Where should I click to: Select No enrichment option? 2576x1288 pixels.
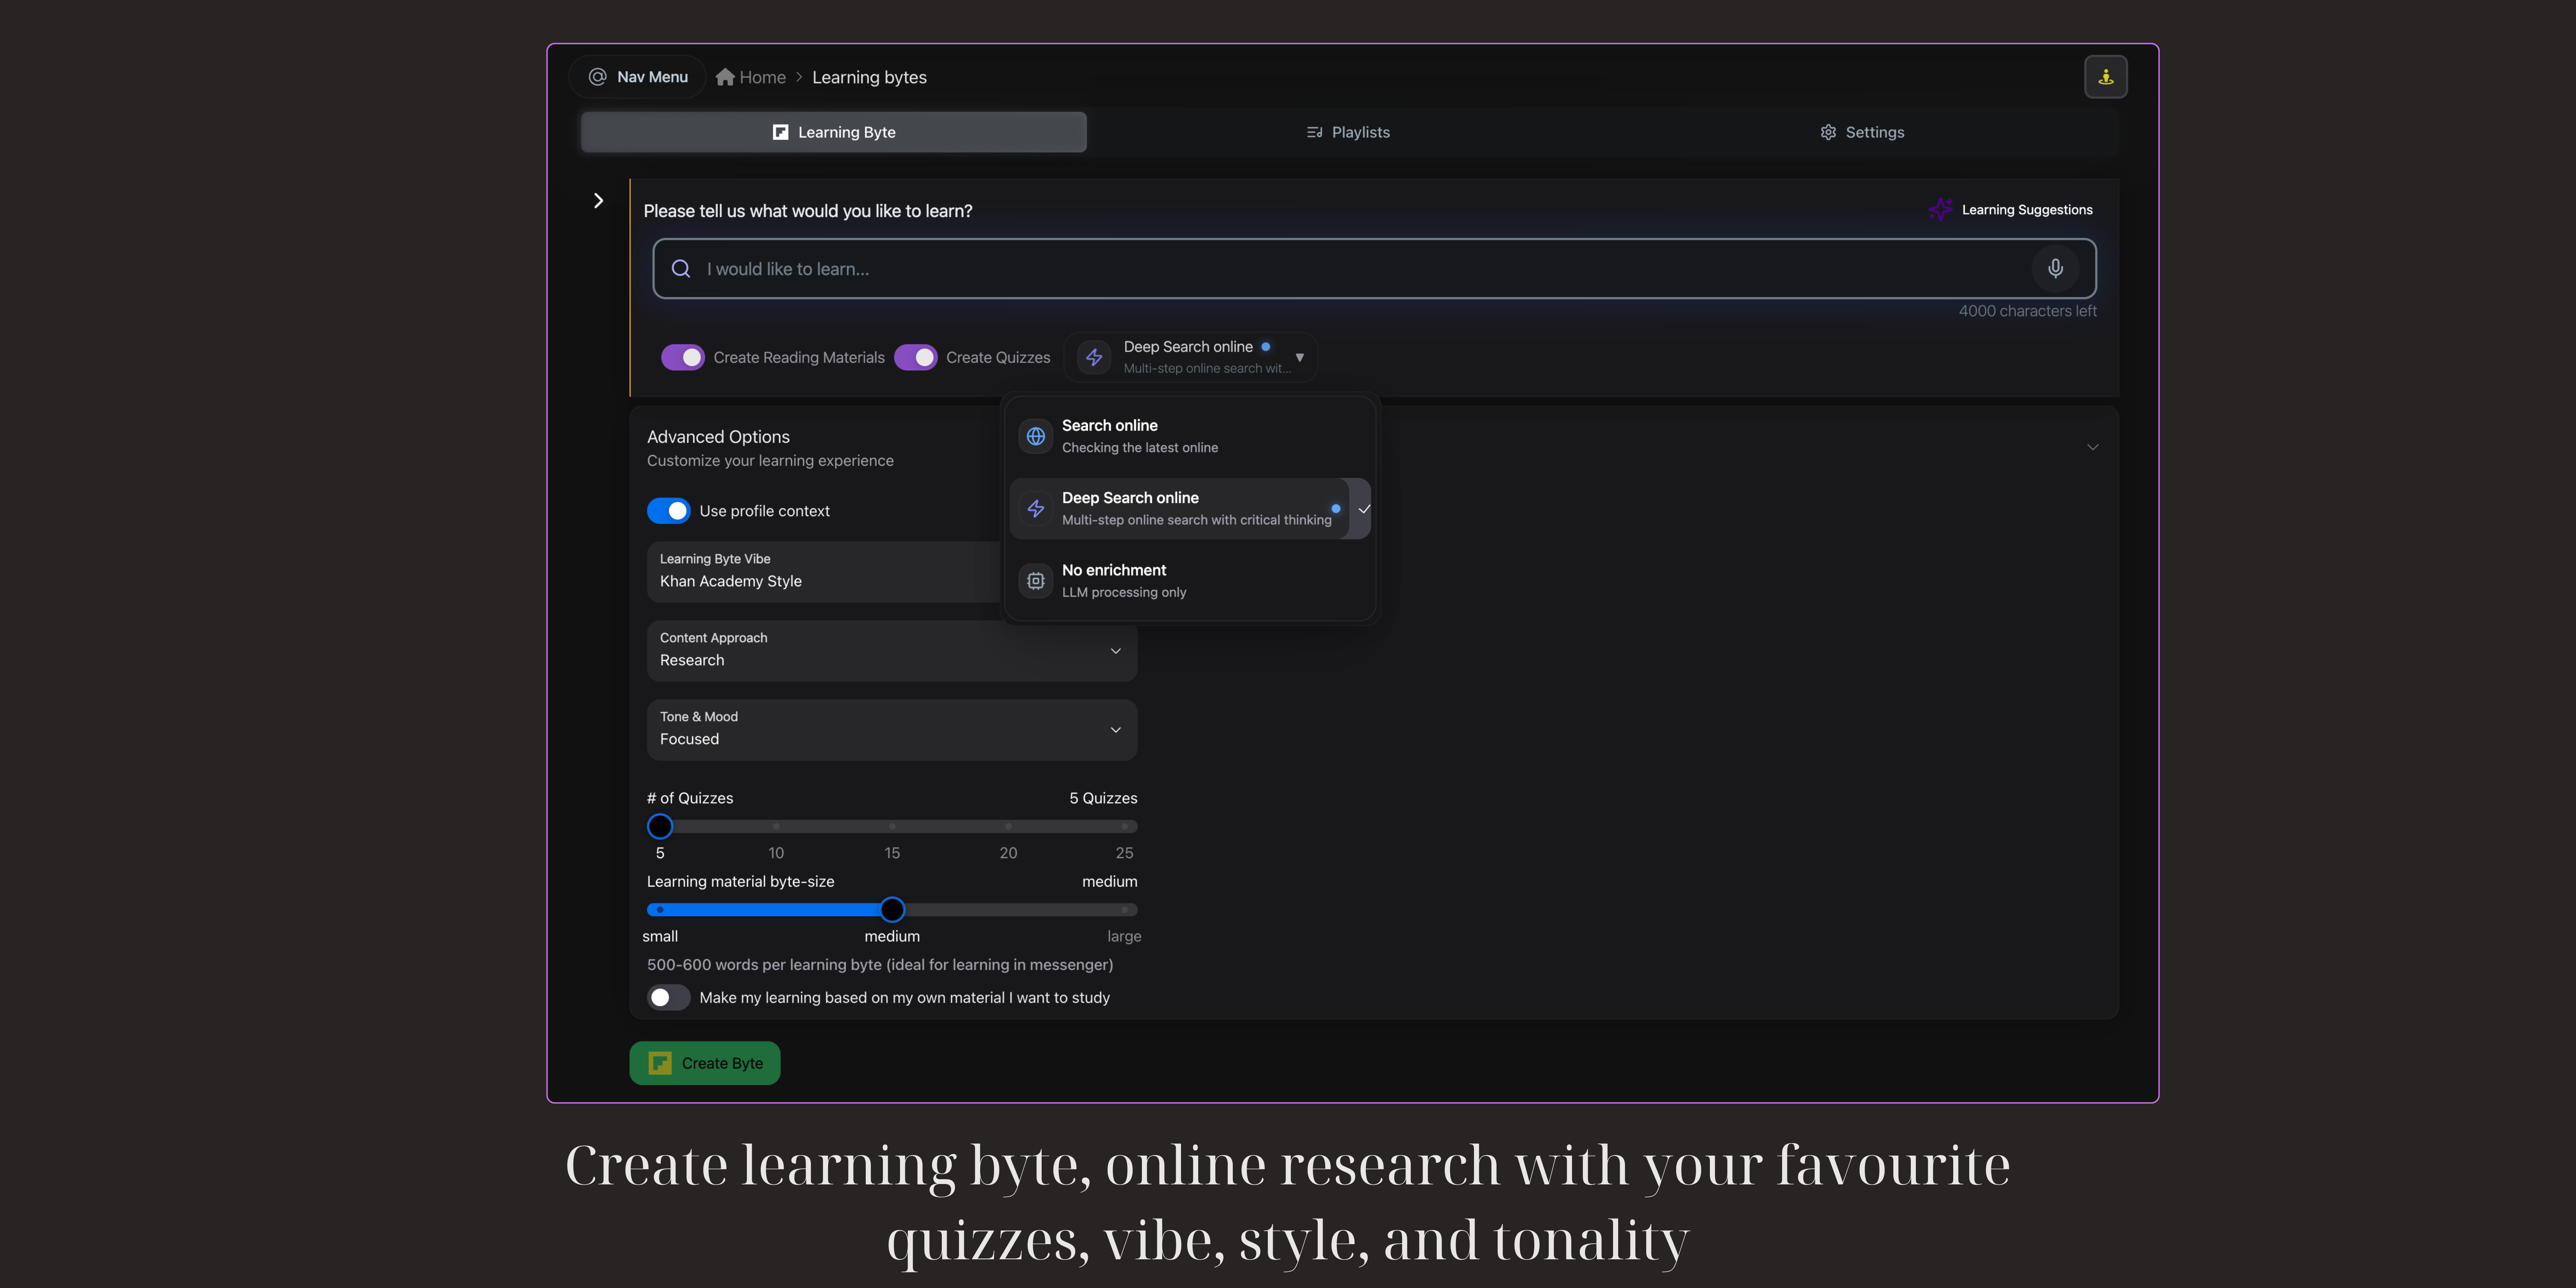(1190, 581)
